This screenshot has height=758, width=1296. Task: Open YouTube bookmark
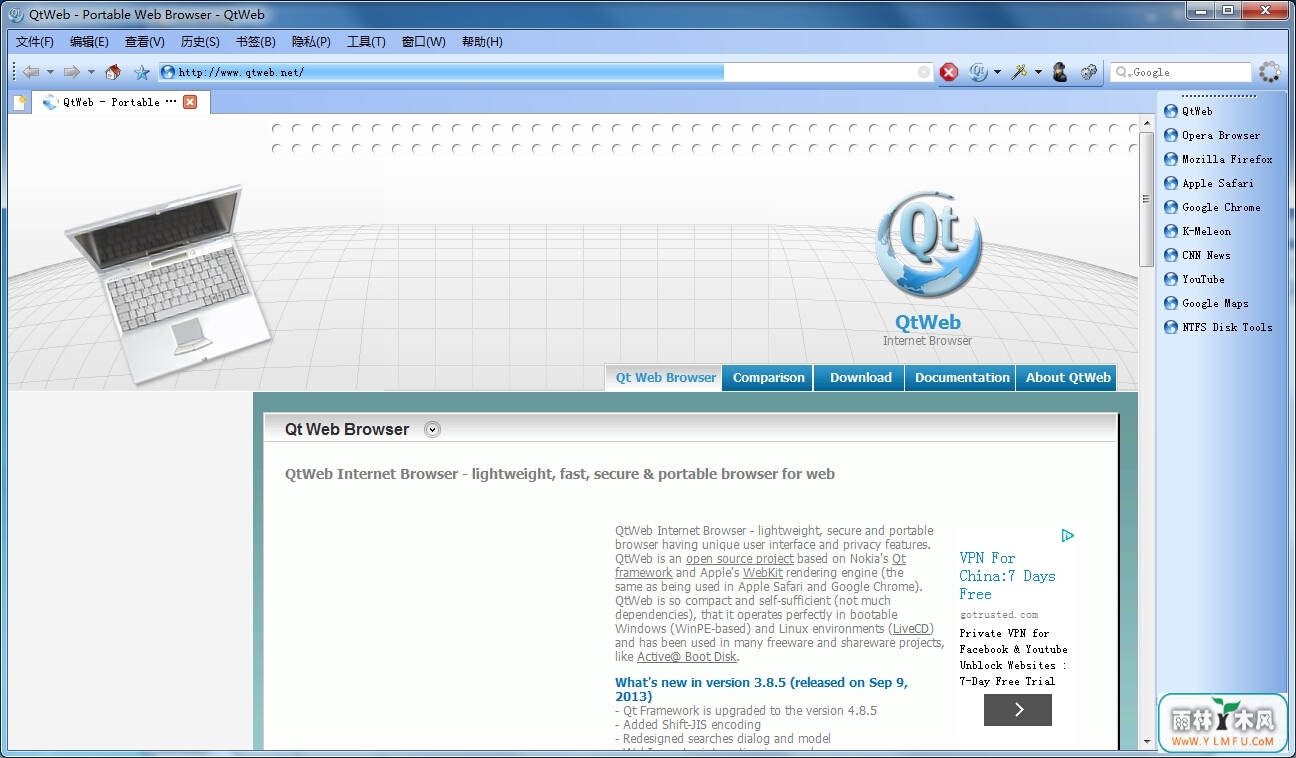click(x=1195, y=279)
